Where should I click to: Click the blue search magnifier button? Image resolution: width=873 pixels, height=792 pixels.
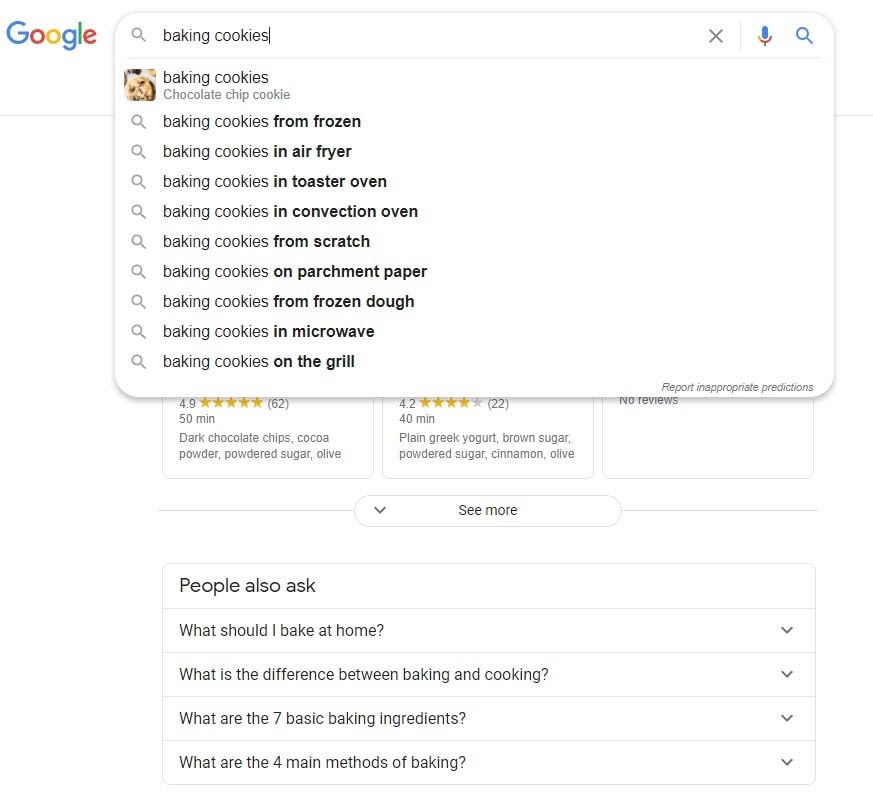coord(804,36)
